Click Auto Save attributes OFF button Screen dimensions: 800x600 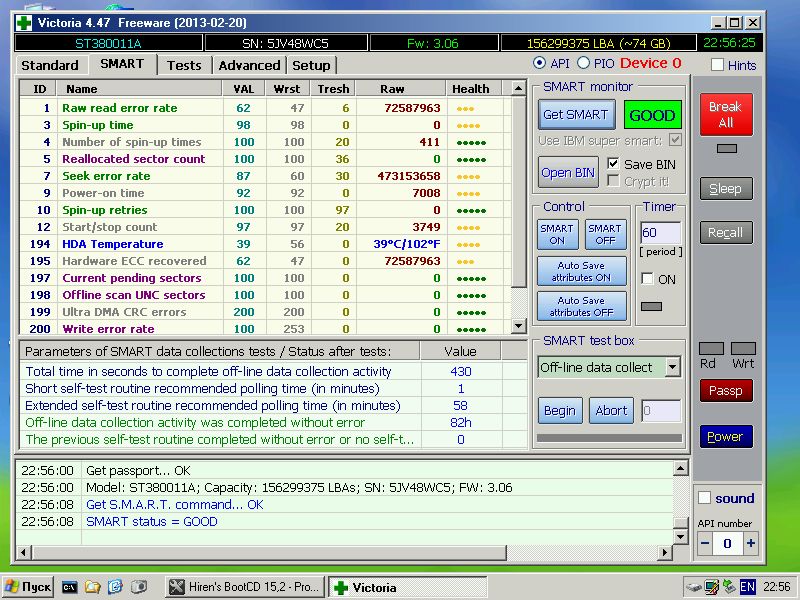tap(582, 306)
